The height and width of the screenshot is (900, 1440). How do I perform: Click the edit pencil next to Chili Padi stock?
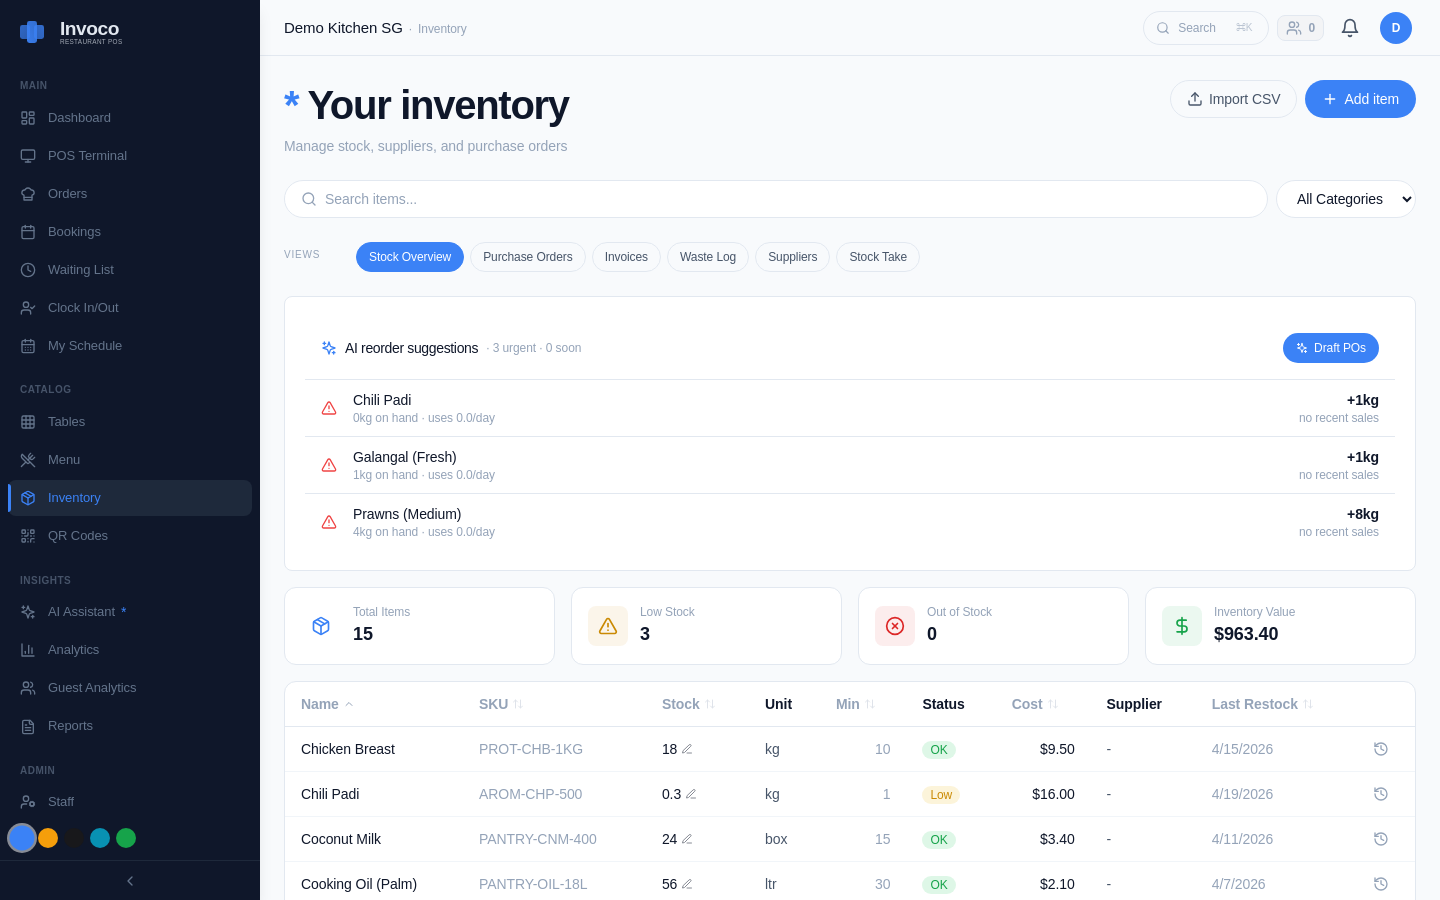coord(690,794)
